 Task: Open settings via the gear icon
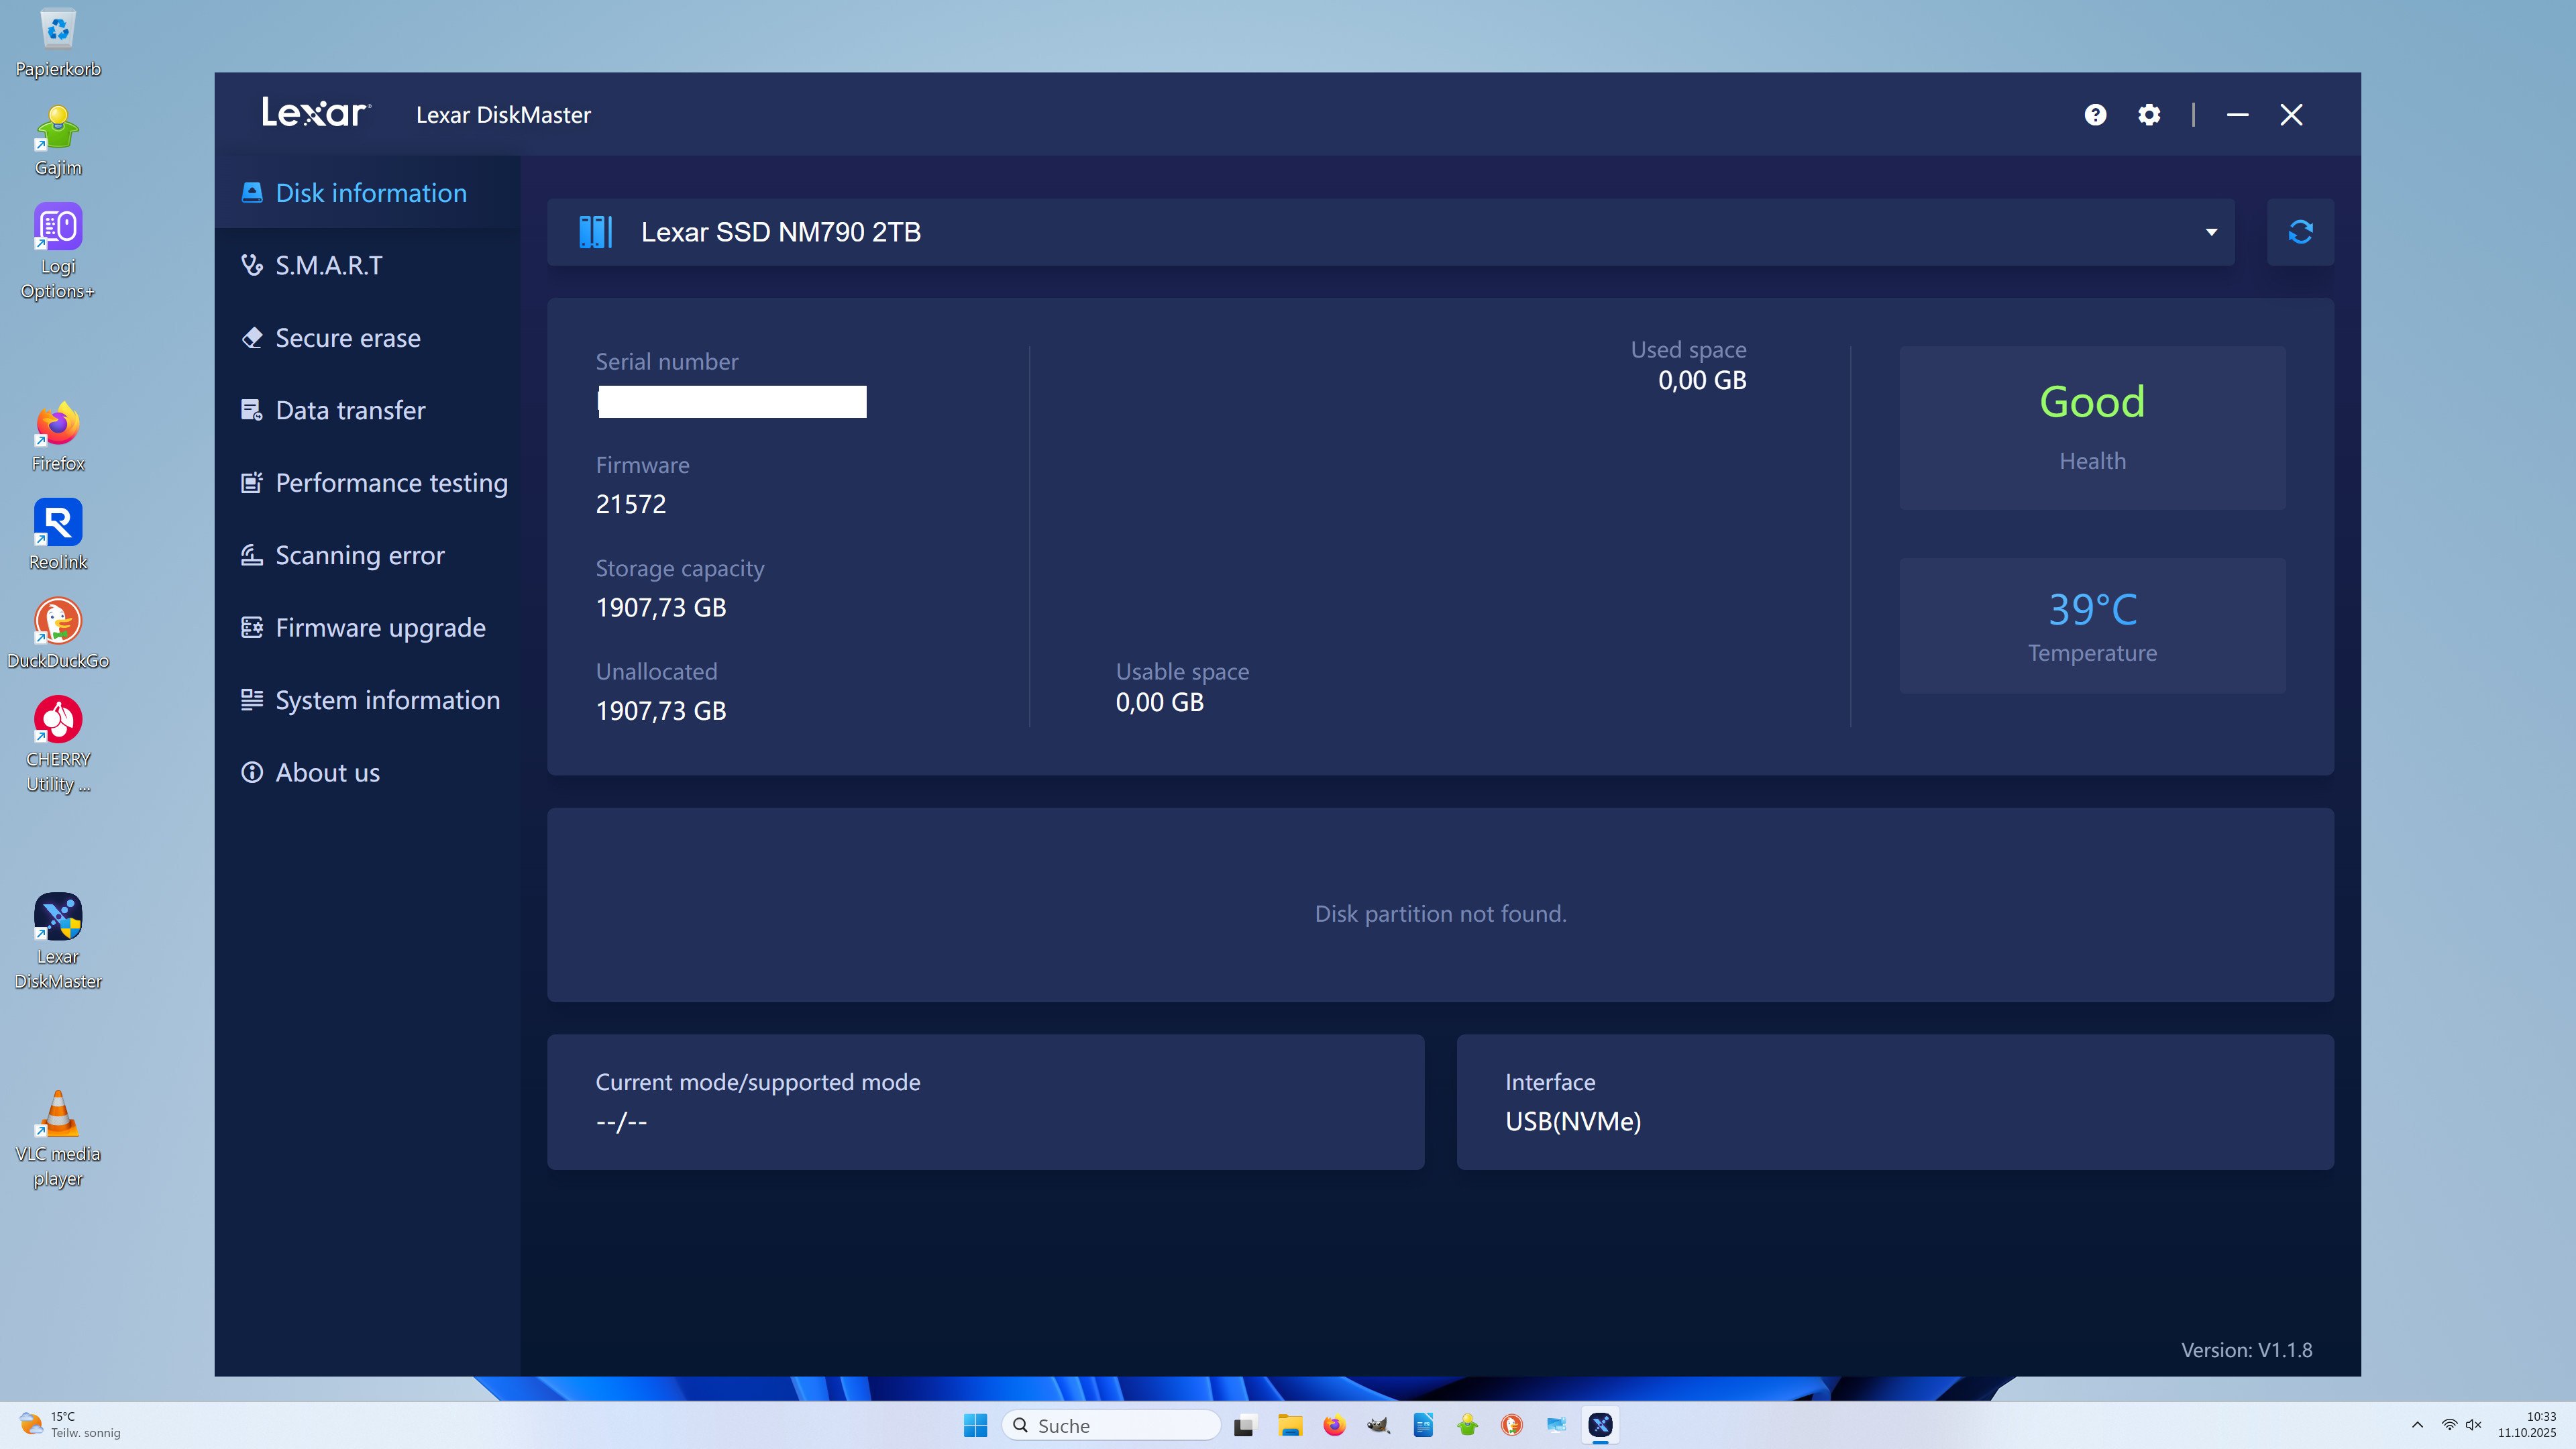pyautogui.click(x=2149, y=115)
